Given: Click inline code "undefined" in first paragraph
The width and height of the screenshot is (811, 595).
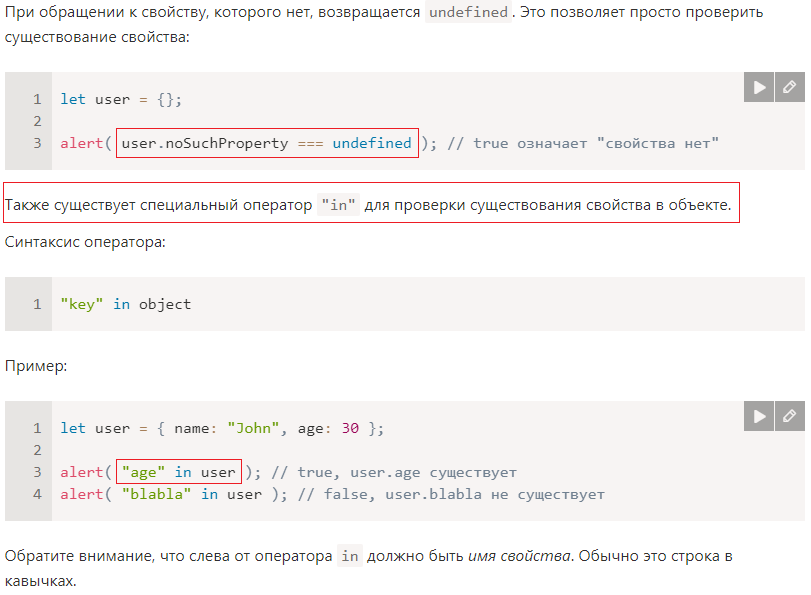Looking at the screenshot, I should [x=468, y=12].
